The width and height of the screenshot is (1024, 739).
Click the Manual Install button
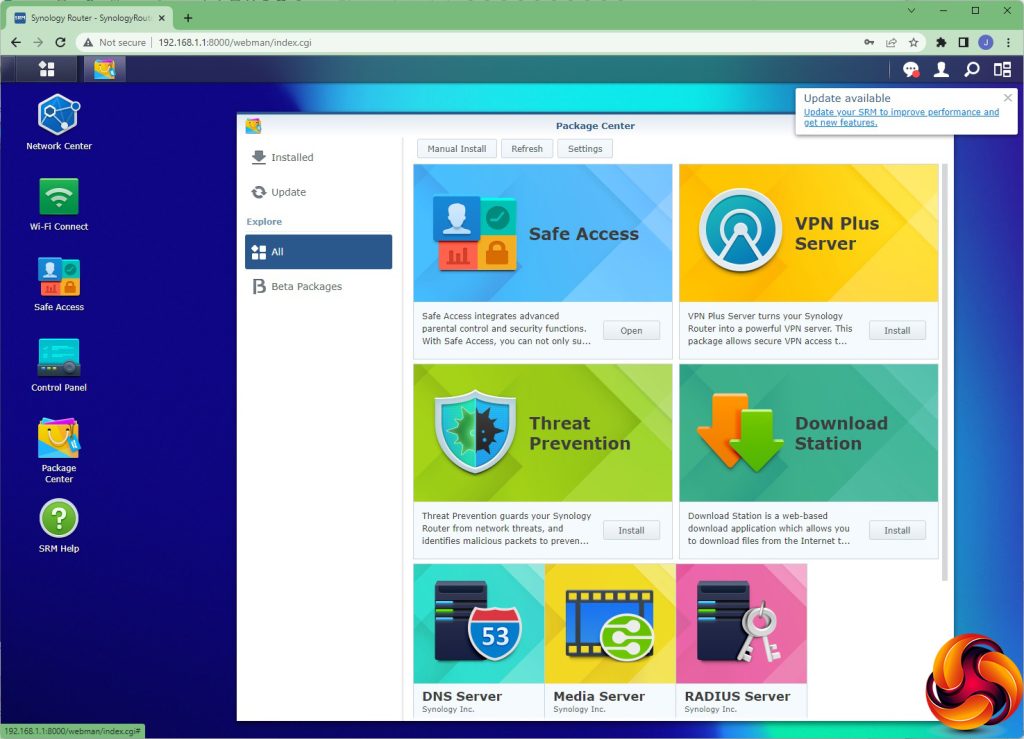(456, 149)
